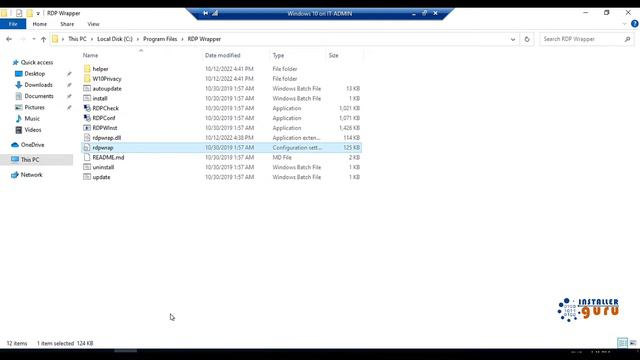Go up one folder level arrow
Image resolution: width=640 pixels, height=360 pixels.
pos(44,39)
